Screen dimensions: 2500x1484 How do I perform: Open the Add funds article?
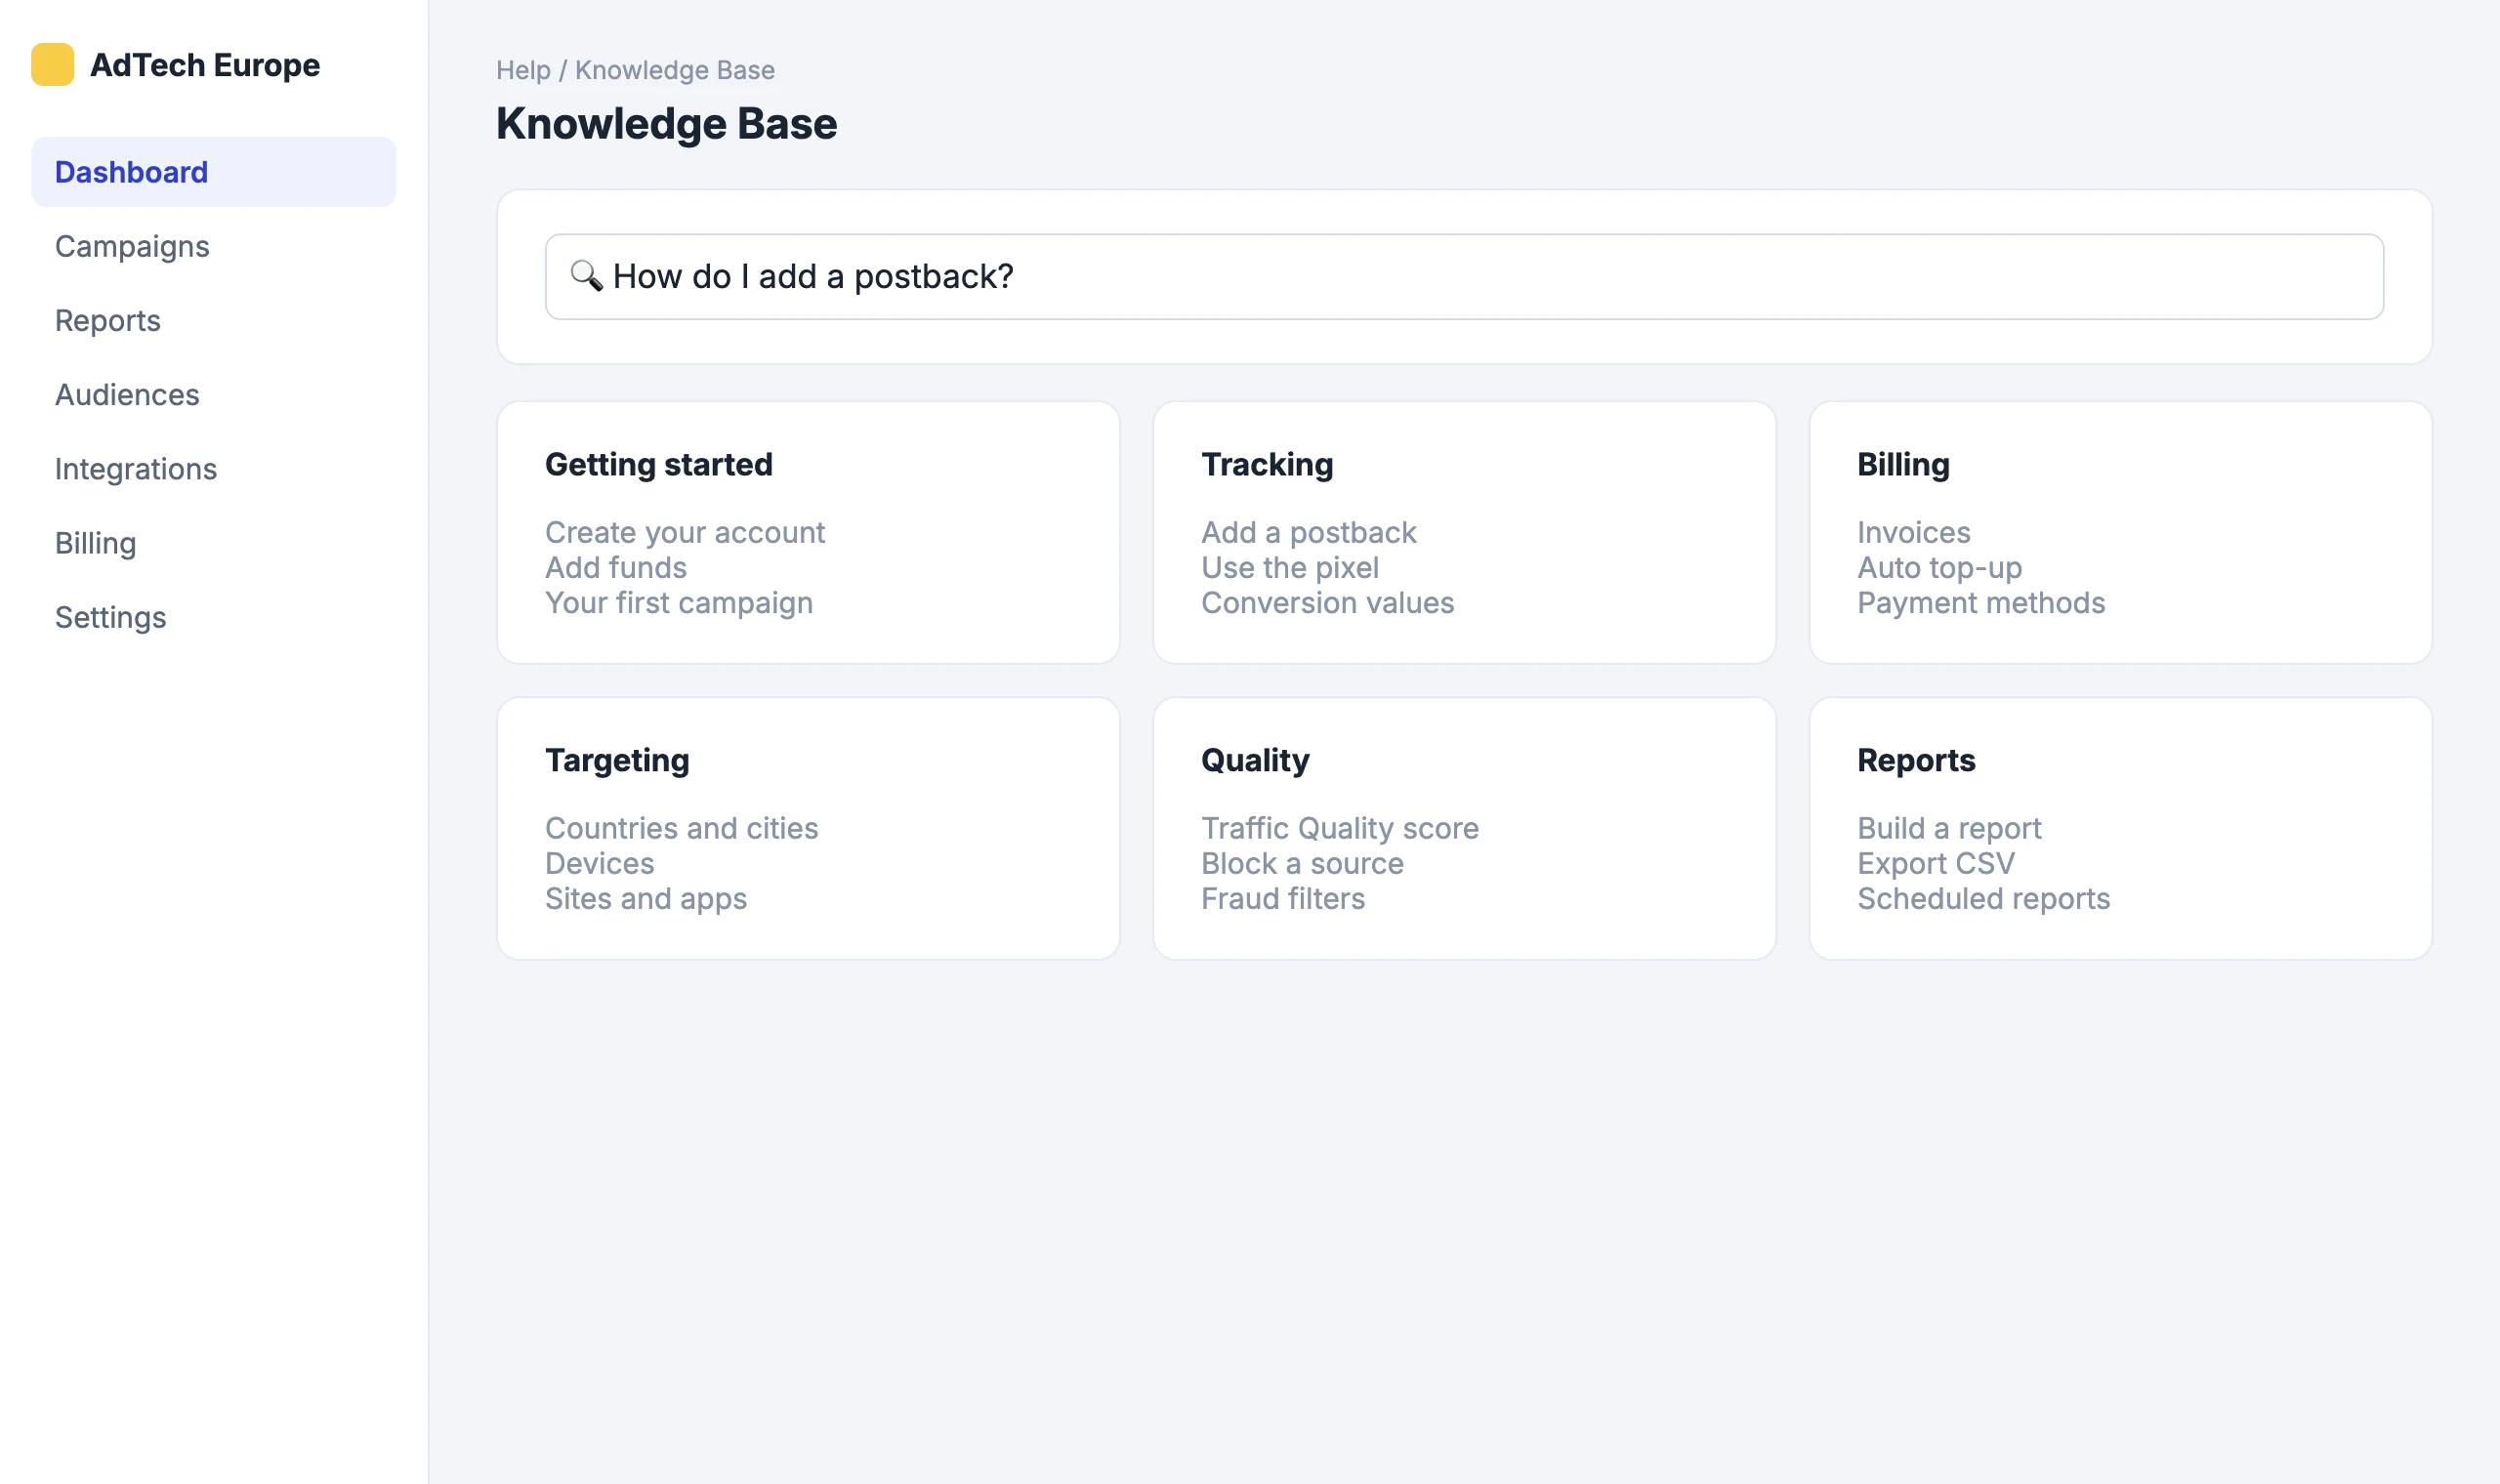coord(616,567)
